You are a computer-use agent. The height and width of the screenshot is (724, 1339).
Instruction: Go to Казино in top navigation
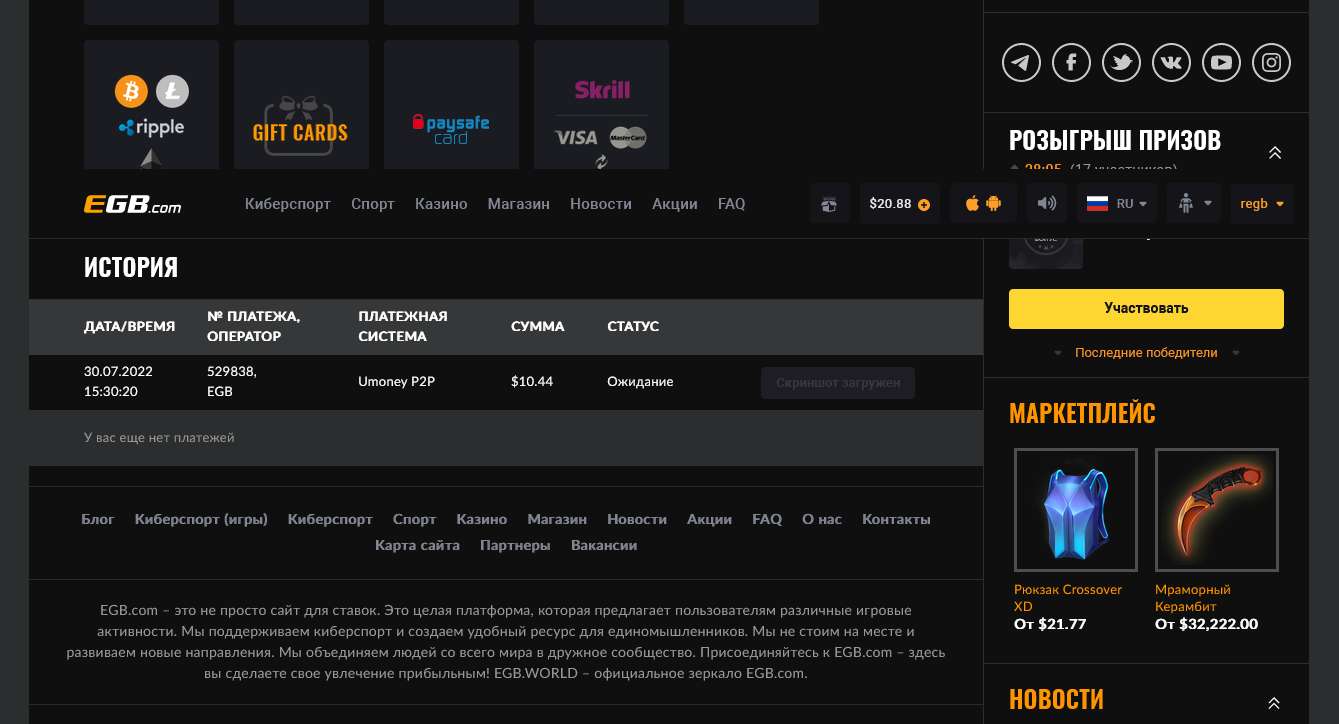441,204
